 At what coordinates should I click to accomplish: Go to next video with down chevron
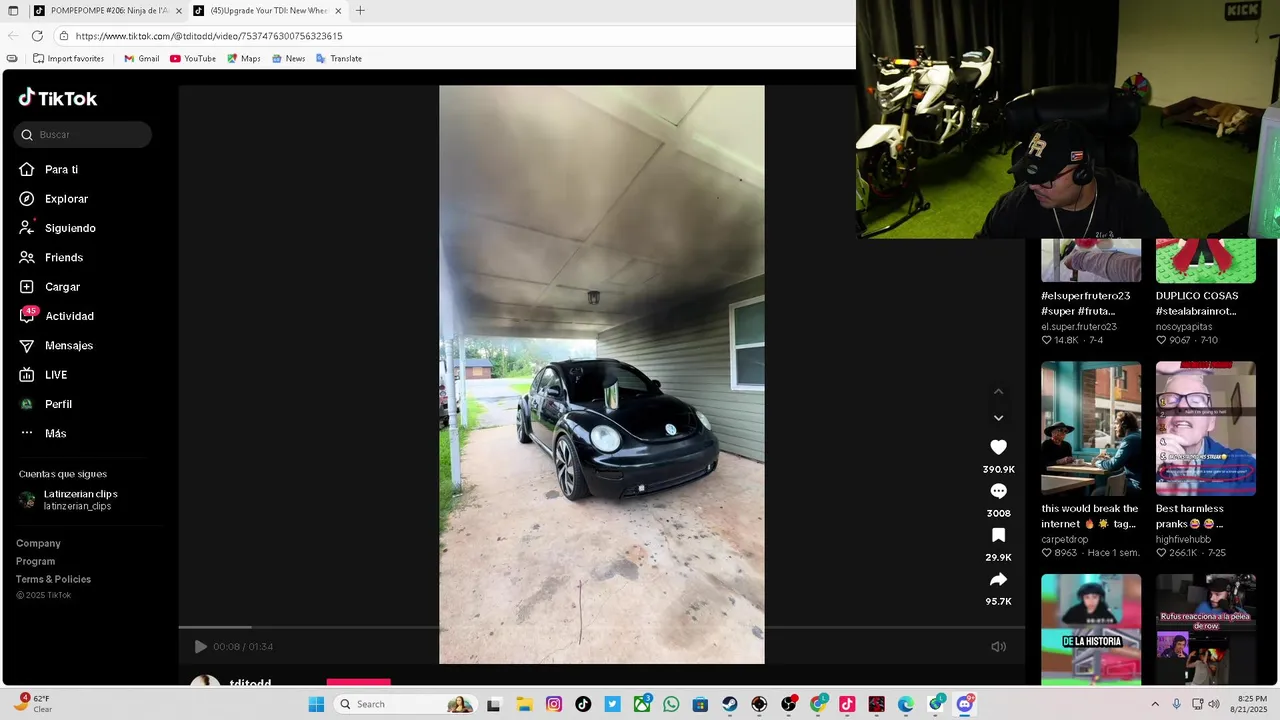[998, 418]
